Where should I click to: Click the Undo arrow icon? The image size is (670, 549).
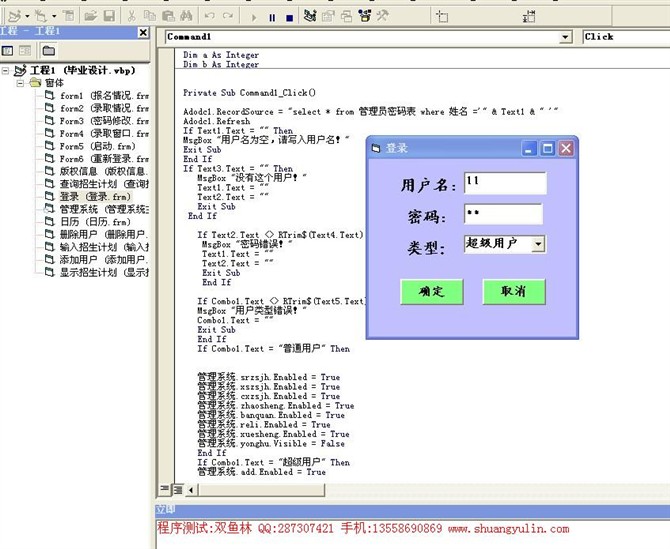209,16
